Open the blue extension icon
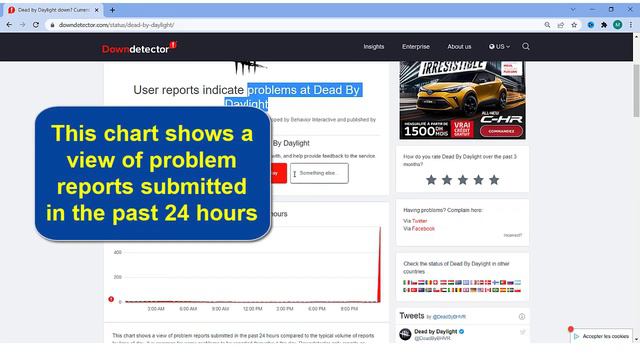Image resolution: width=640 pixels, height=360 pixels. 591,25
